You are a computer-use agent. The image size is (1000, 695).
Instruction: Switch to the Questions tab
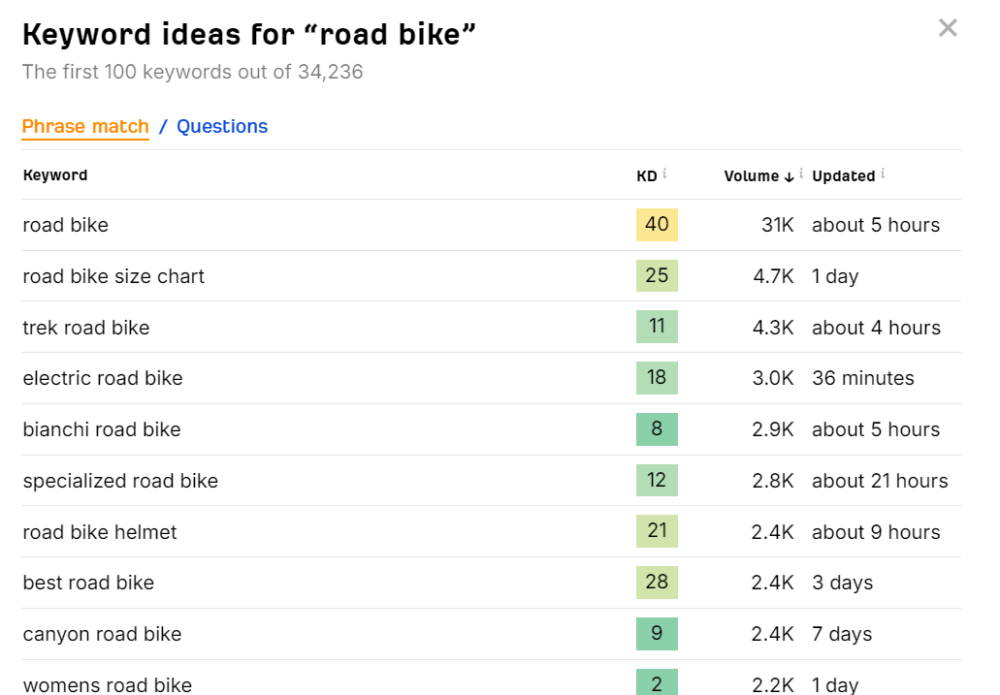pos(222,126)
